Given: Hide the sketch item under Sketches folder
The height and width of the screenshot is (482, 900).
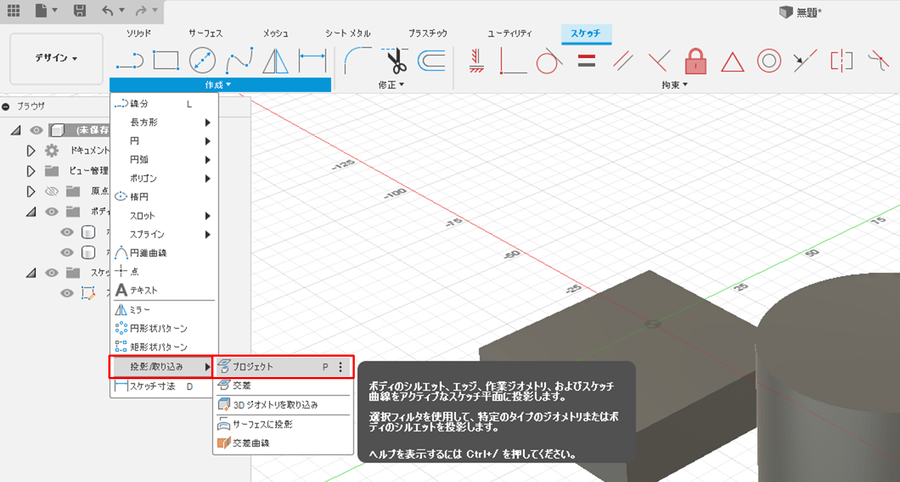Looking at the screenshot, I should click(x=67, y=293).
